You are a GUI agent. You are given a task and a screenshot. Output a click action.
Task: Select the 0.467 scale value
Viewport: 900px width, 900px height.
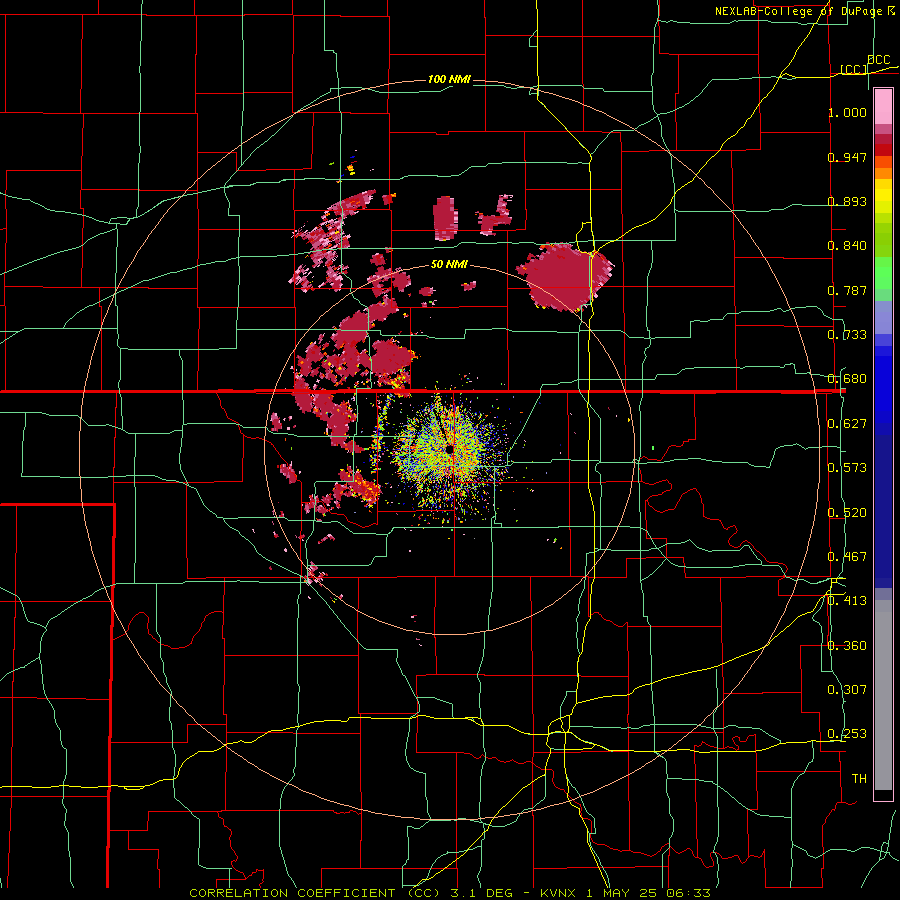(847, 557)
